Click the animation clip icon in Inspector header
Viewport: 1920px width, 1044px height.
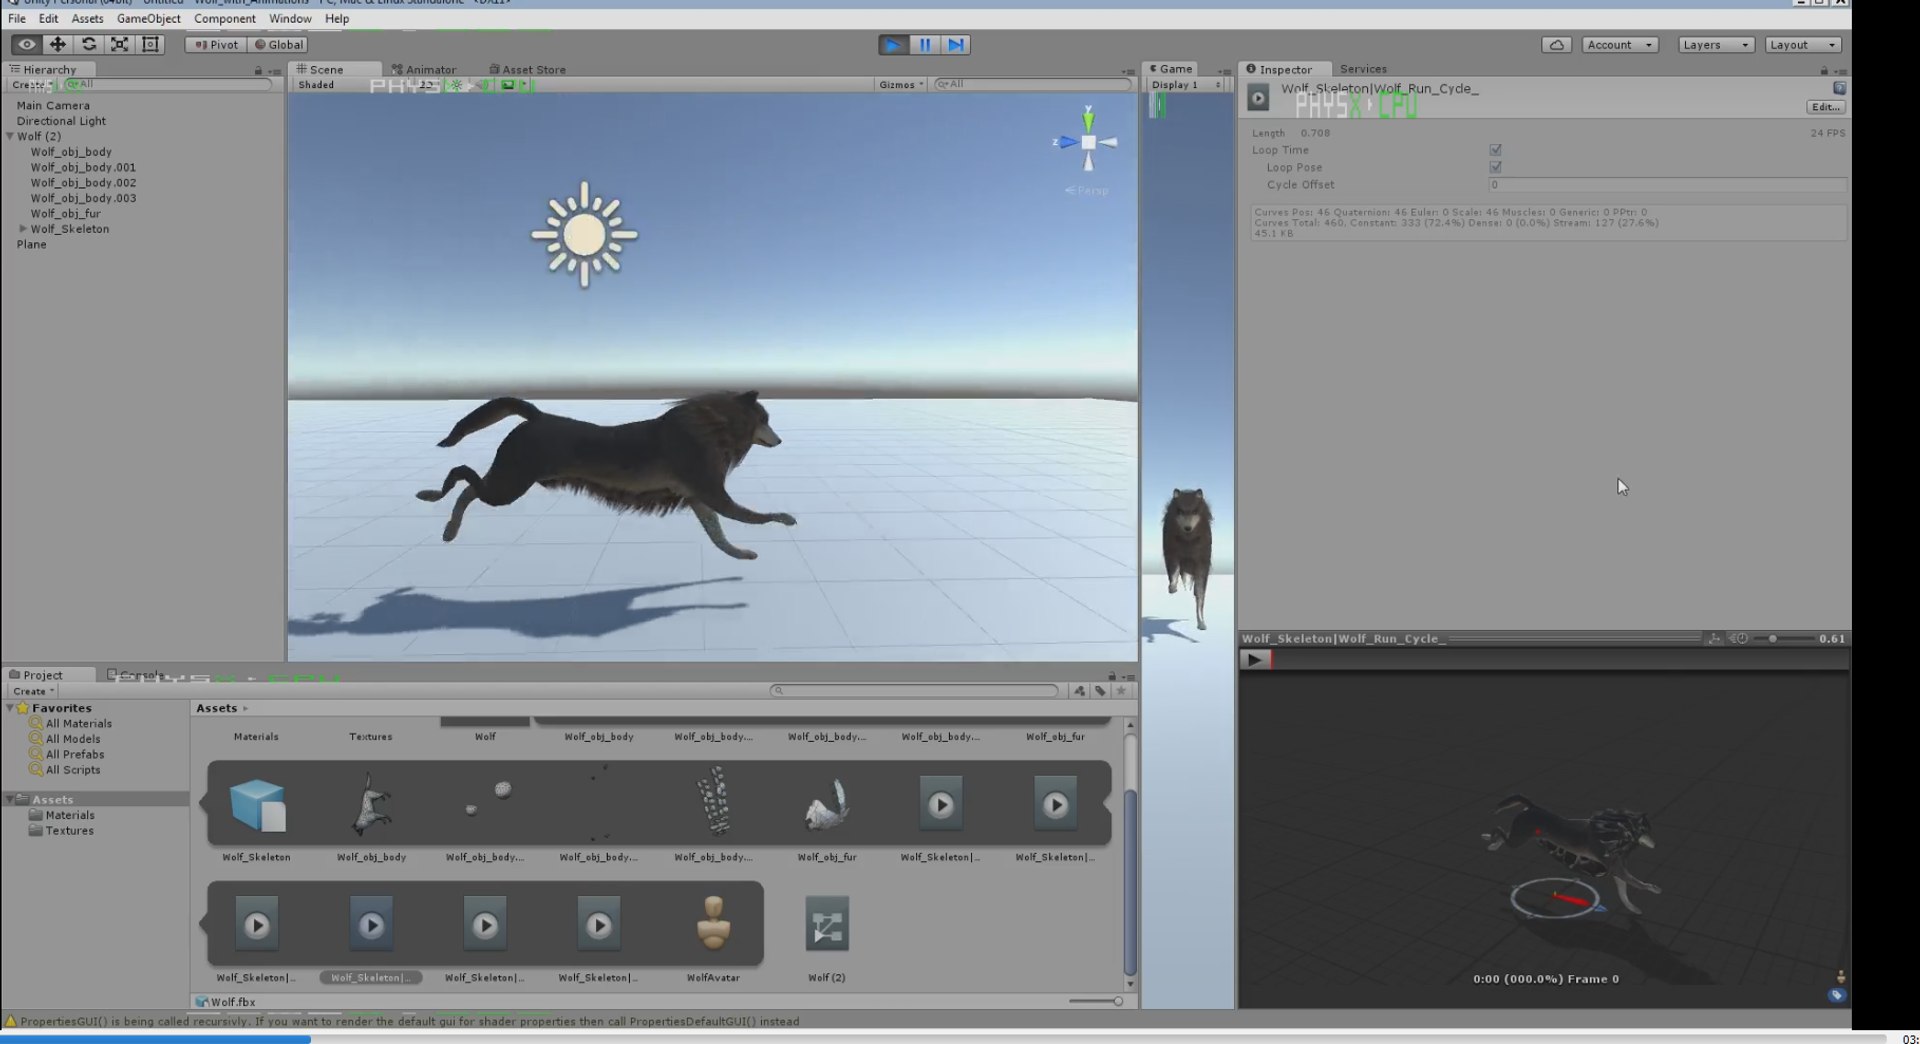(1258, 97)
